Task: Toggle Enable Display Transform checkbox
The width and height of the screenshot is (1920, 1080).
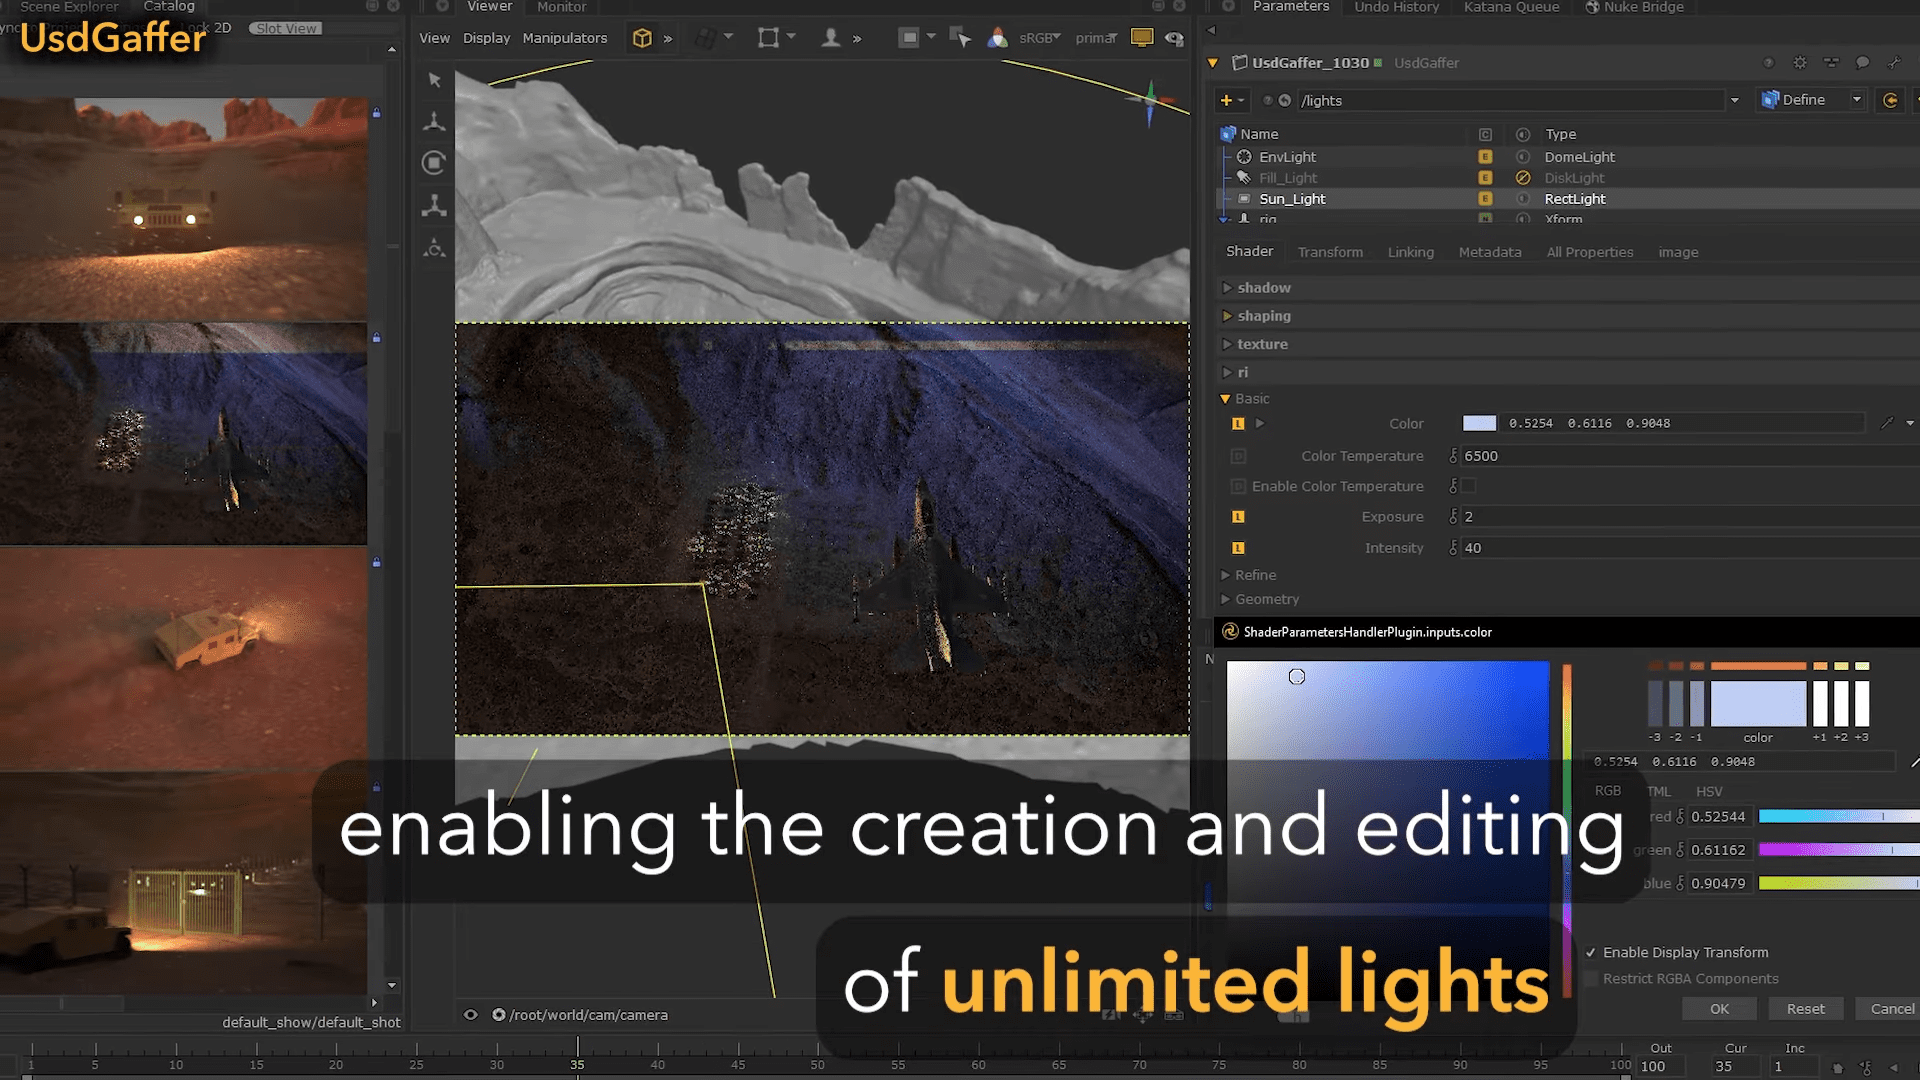Action: coord(1591,952)
